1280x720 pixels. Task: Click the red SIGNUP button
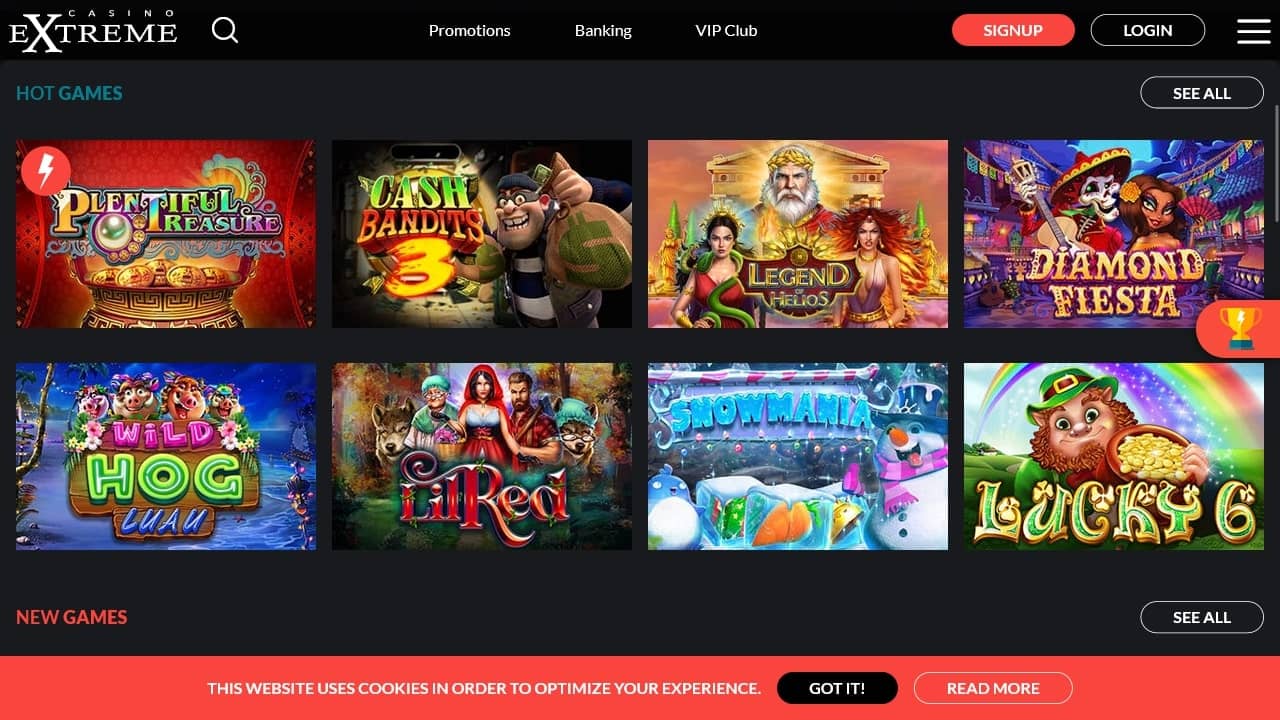tap(1013, 30)
